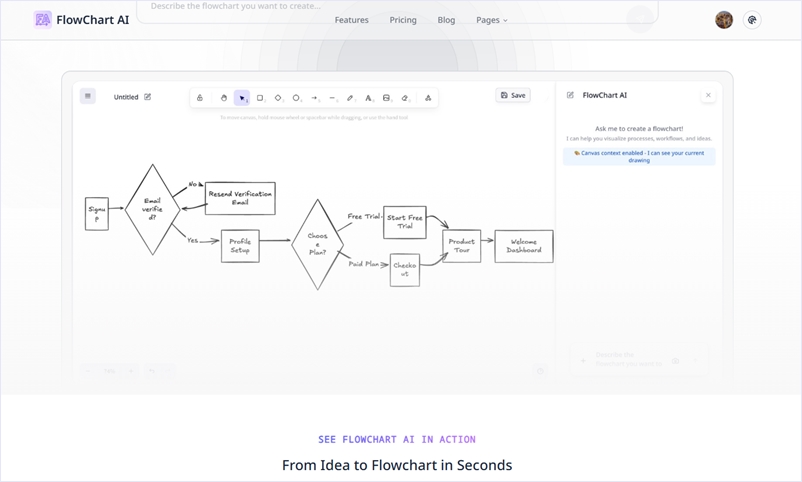Select the Hand pan tool
Screen dimensions: 802x482
point(224,98)
